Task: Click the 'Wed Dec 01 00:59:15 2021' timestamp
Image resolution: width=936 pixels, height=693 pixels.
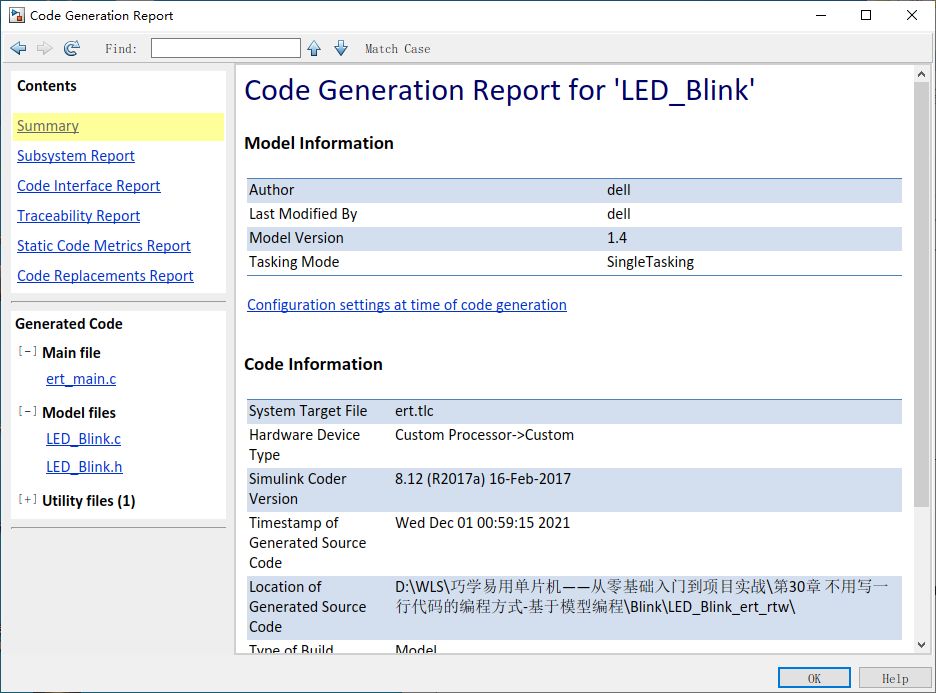Action: click(482, 523)
